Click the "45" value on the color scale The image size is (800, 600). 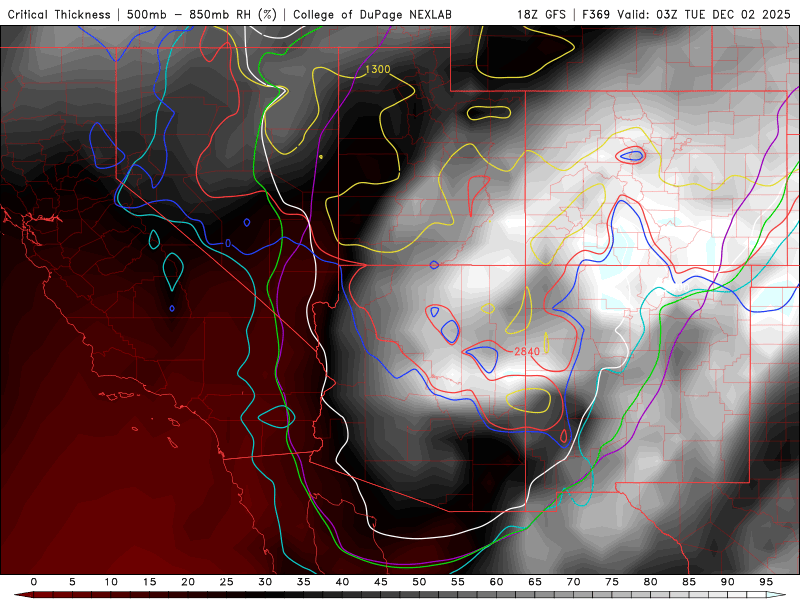[x=381, y=582]
